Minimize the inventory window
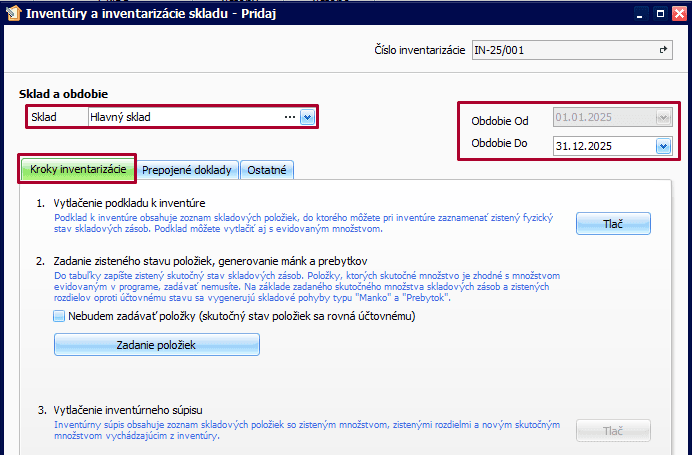The height and width of the screenshot is (455, 692). point(641,15)
